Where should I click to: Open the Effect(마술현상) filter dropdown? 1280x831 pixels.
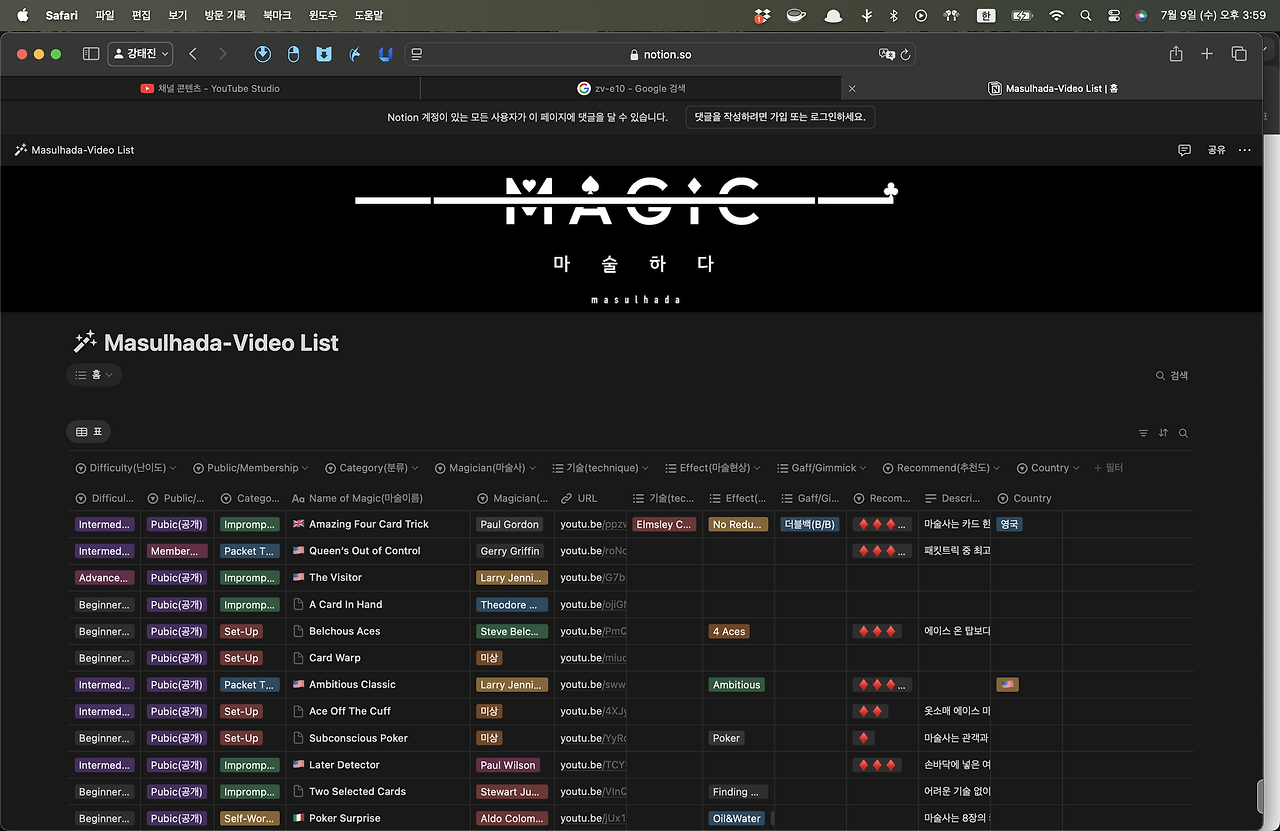click(713, 468)
